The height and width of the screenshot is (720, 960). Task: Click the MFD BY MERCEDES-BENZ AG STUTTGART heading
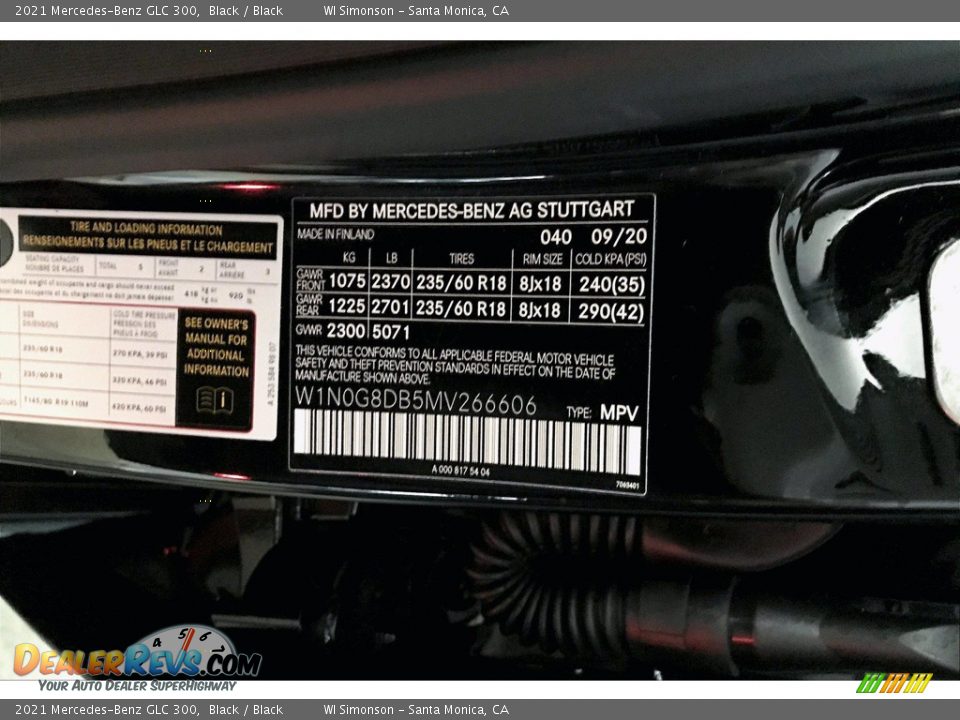pyautogui.click(x=471, y=210)
